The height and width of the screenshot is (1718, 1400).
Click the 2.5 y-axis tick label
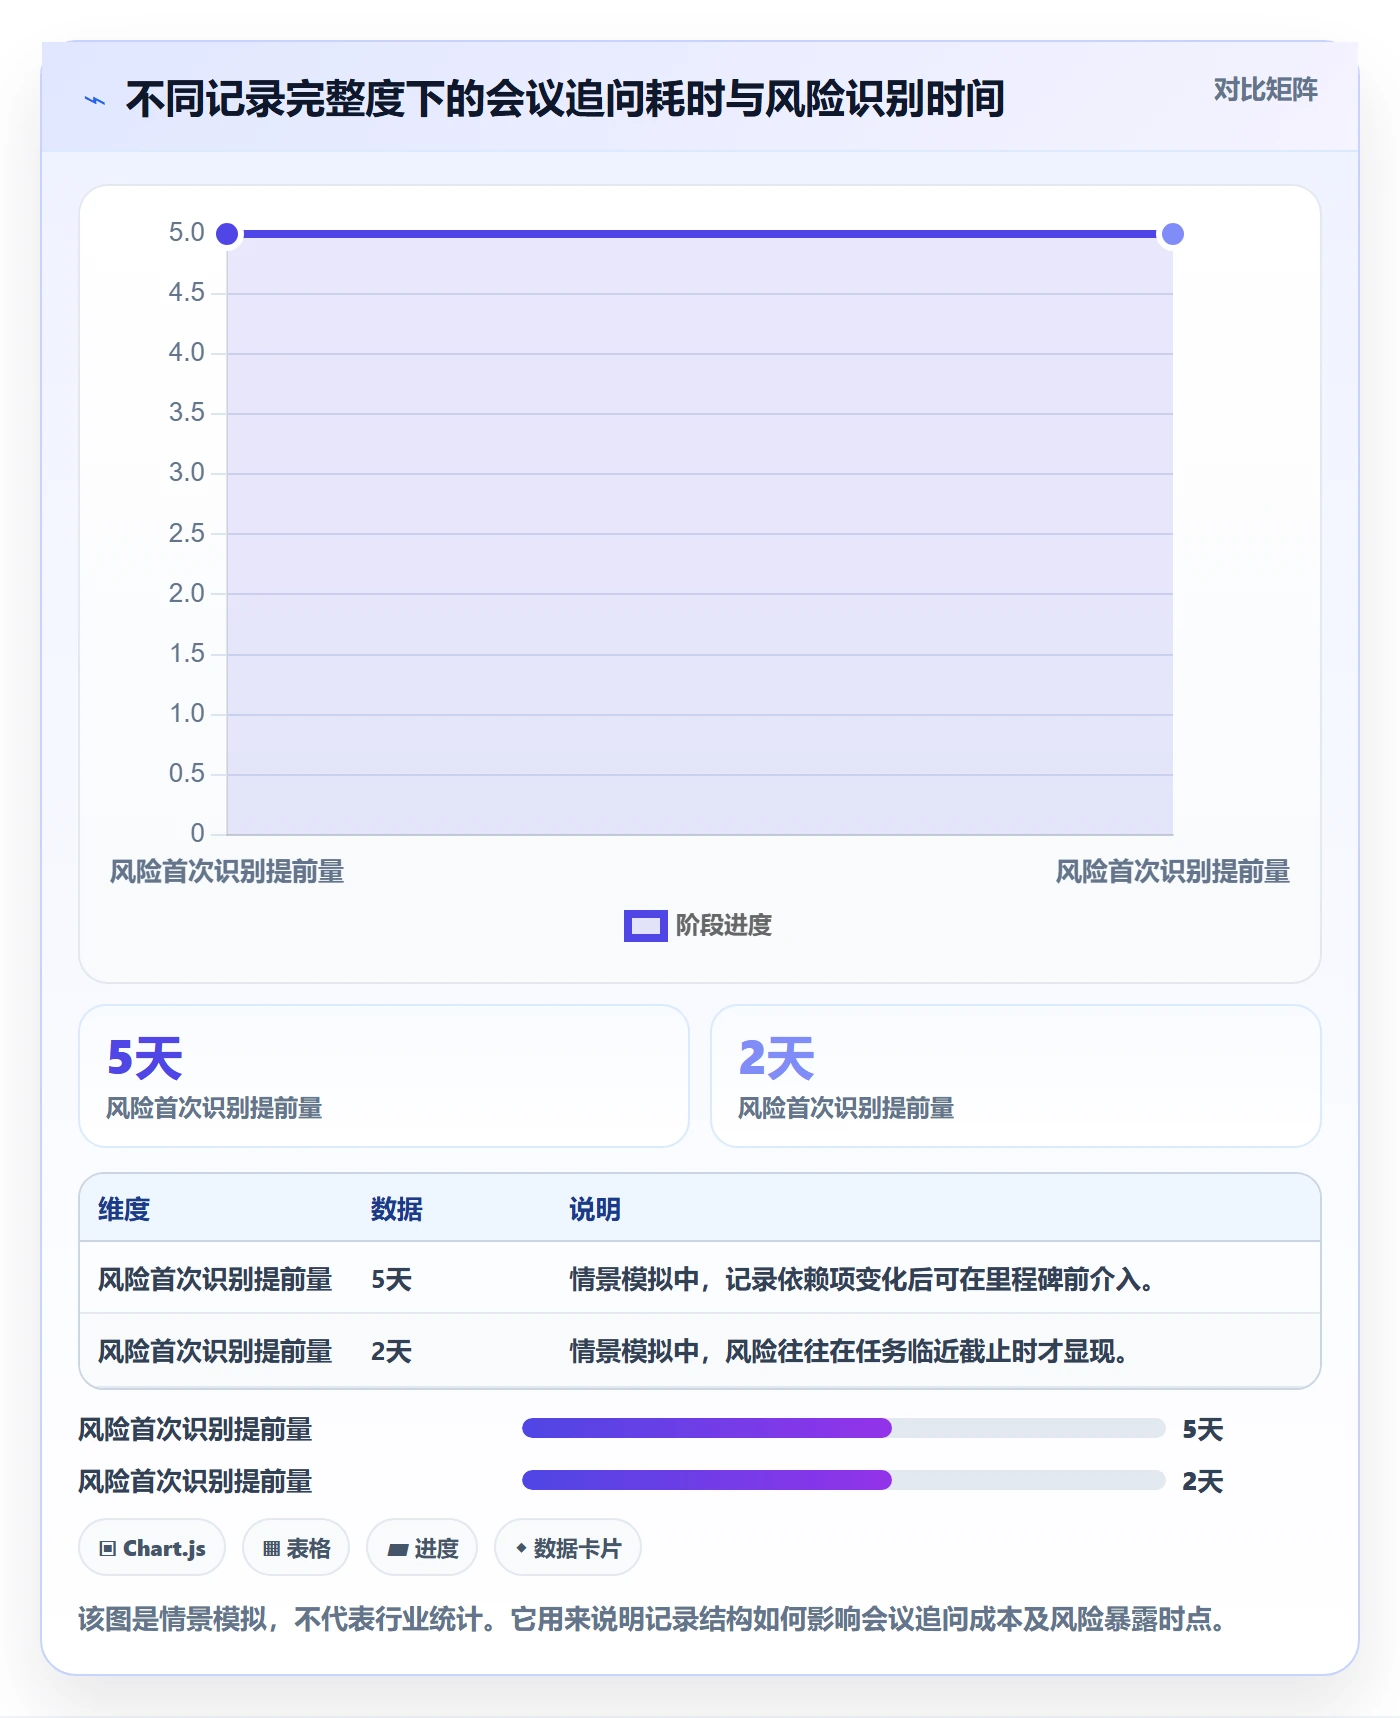coord(186,533)
